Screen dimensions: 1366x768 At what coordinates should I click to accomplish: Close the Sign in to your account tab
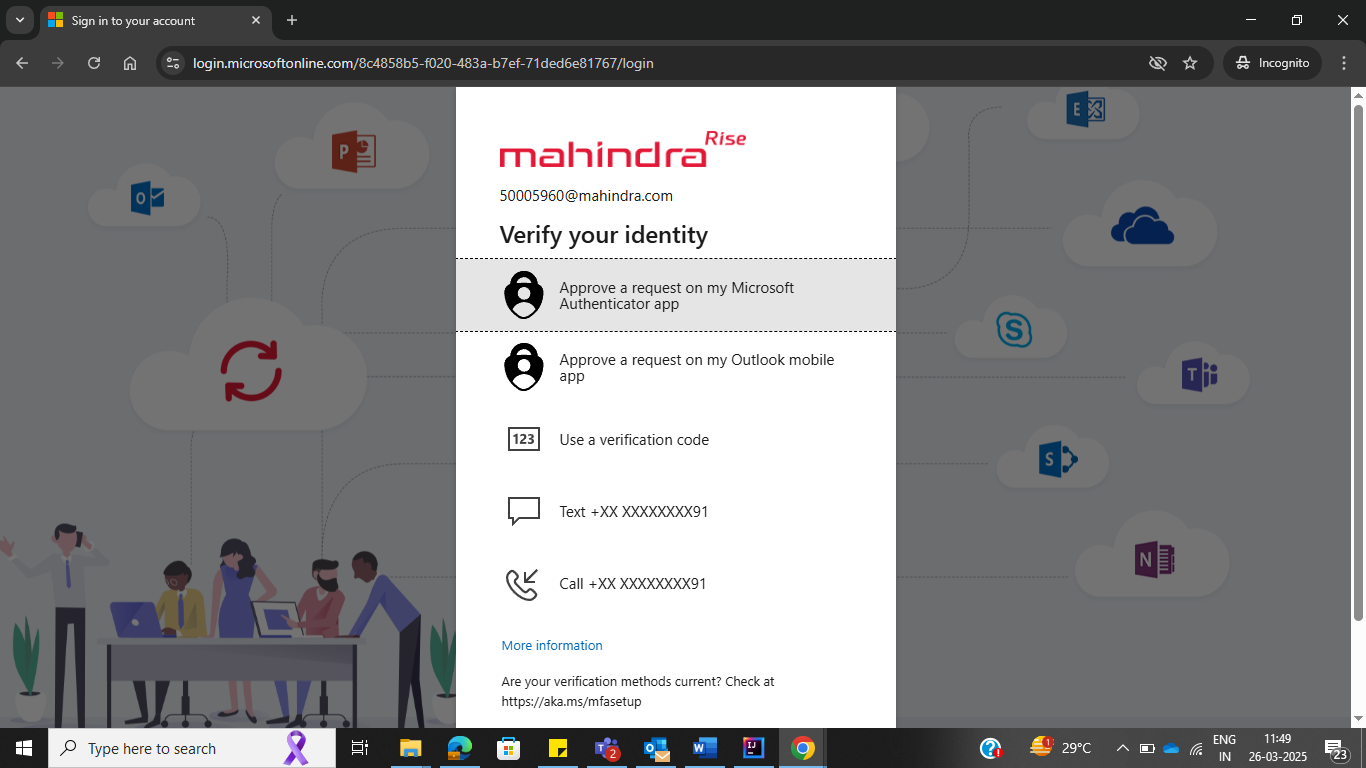[256, 20]
